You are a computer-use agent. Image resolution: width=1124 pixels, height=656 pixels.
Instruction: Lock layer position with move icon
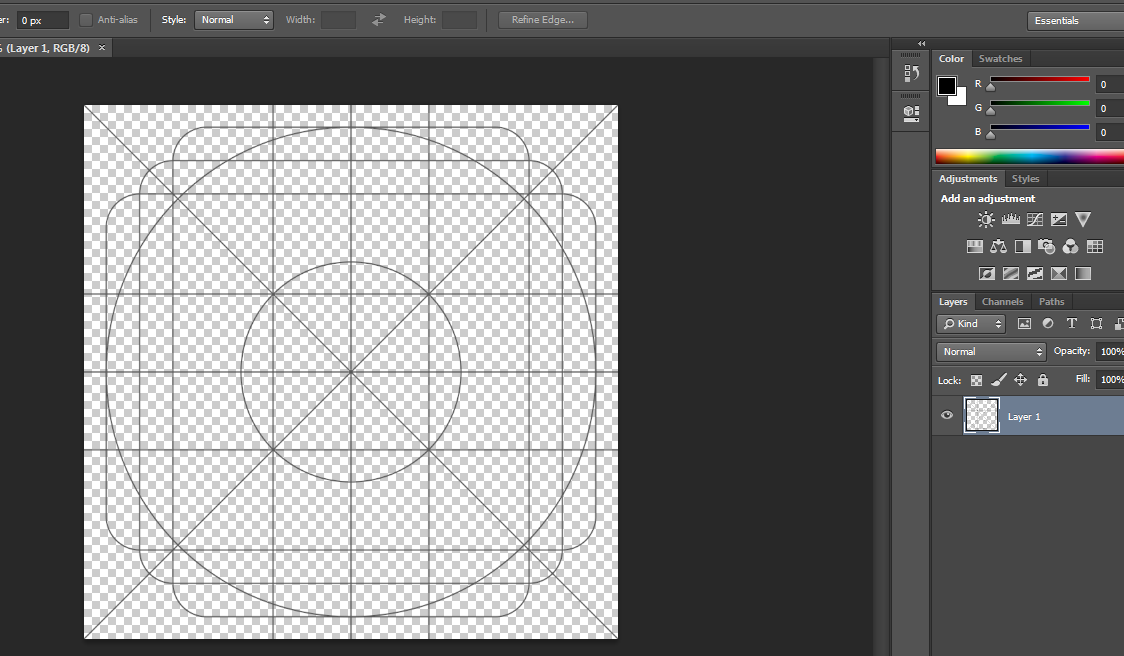pyautogui.click(x=1021, y=380)
